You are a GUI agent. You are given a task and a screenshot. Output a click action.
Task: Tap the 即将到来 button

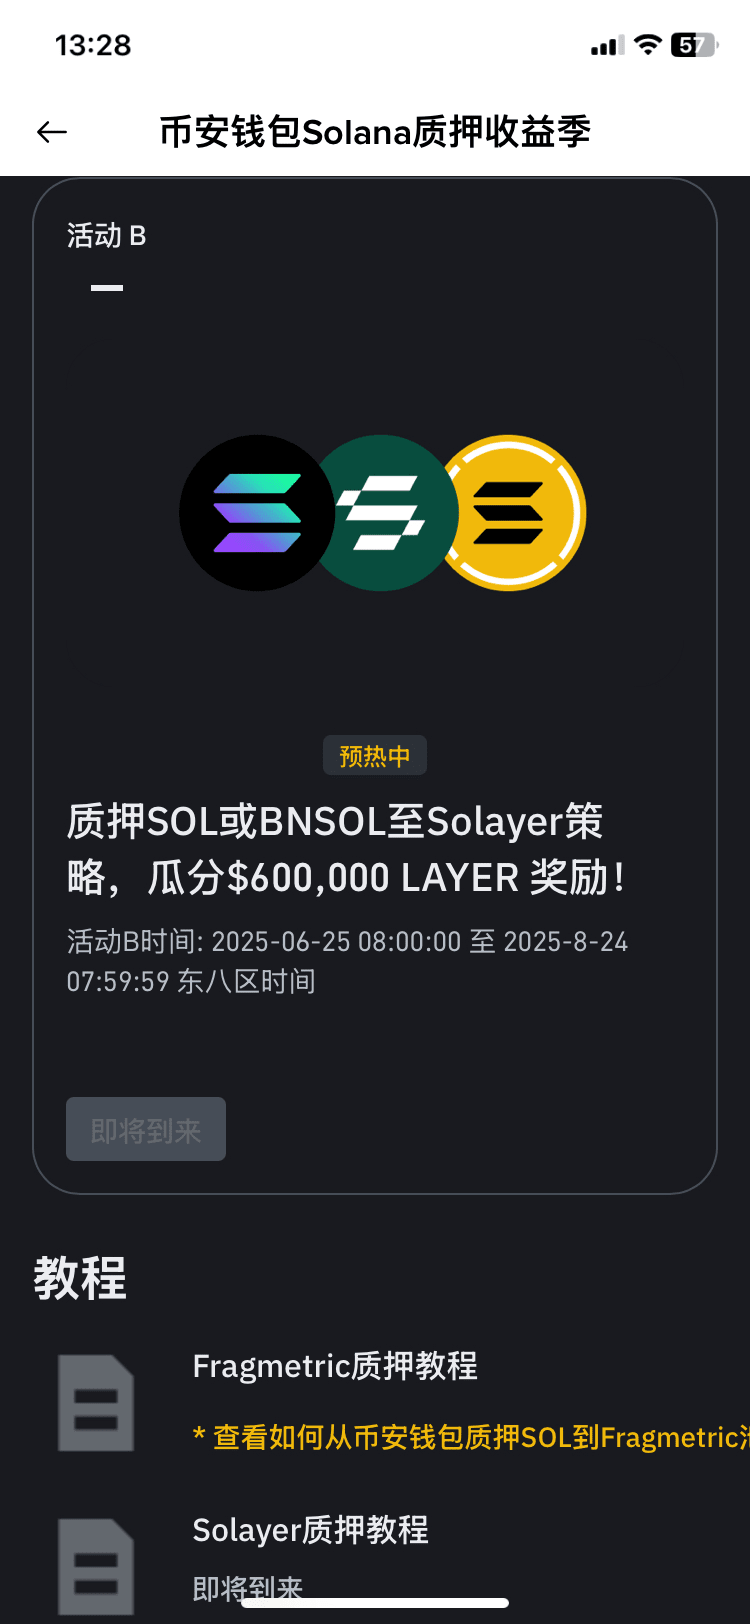[146, 1130]
